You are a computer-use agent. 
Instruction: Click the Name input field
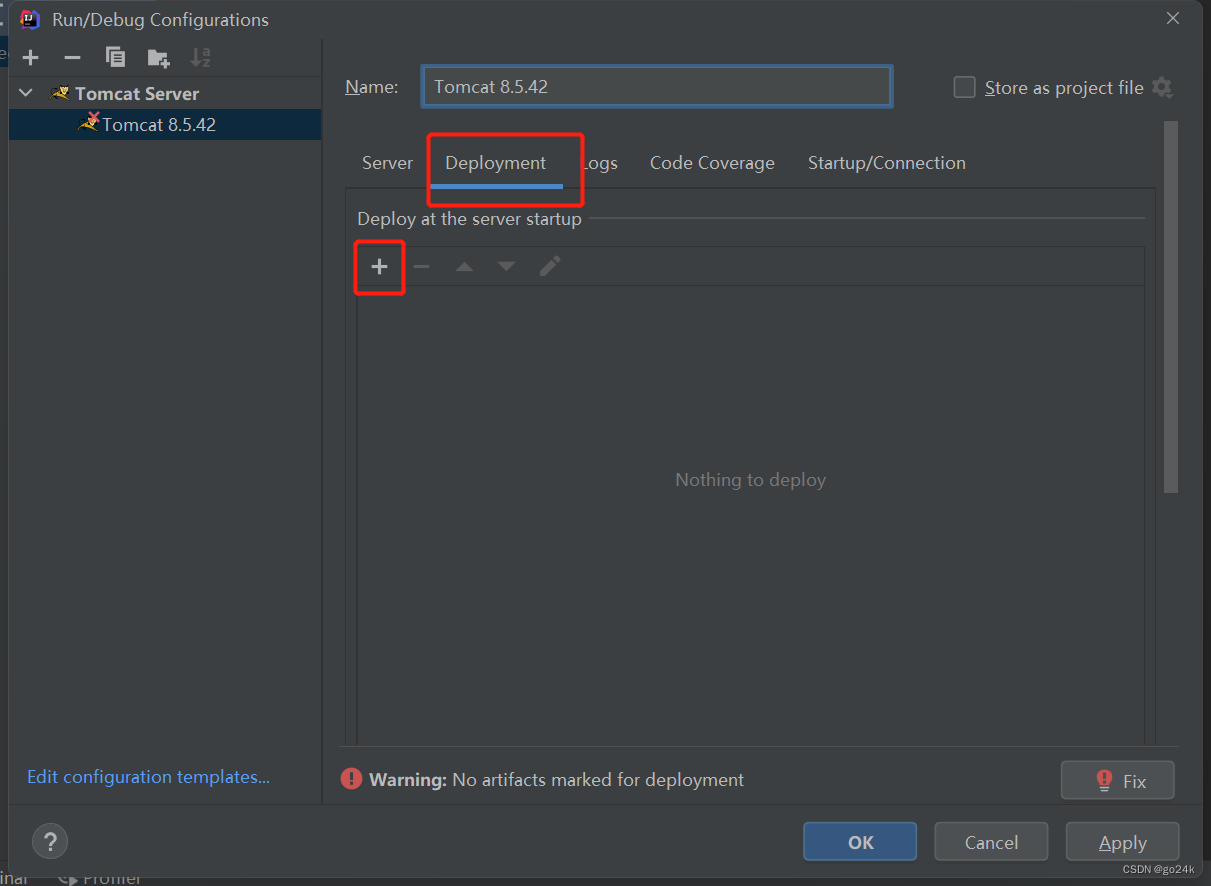[657, 87]
